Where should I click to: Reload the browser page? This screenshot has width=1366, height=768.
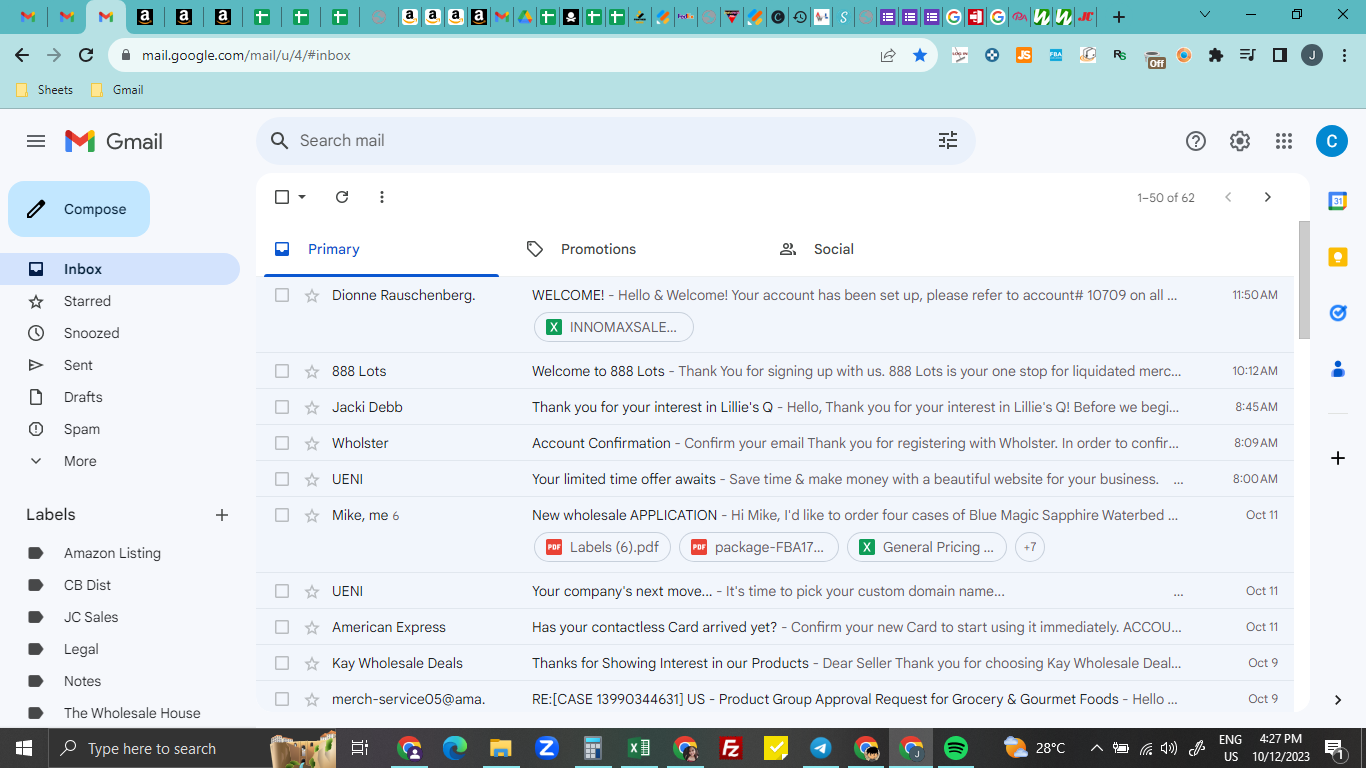[x=86, y=56]
